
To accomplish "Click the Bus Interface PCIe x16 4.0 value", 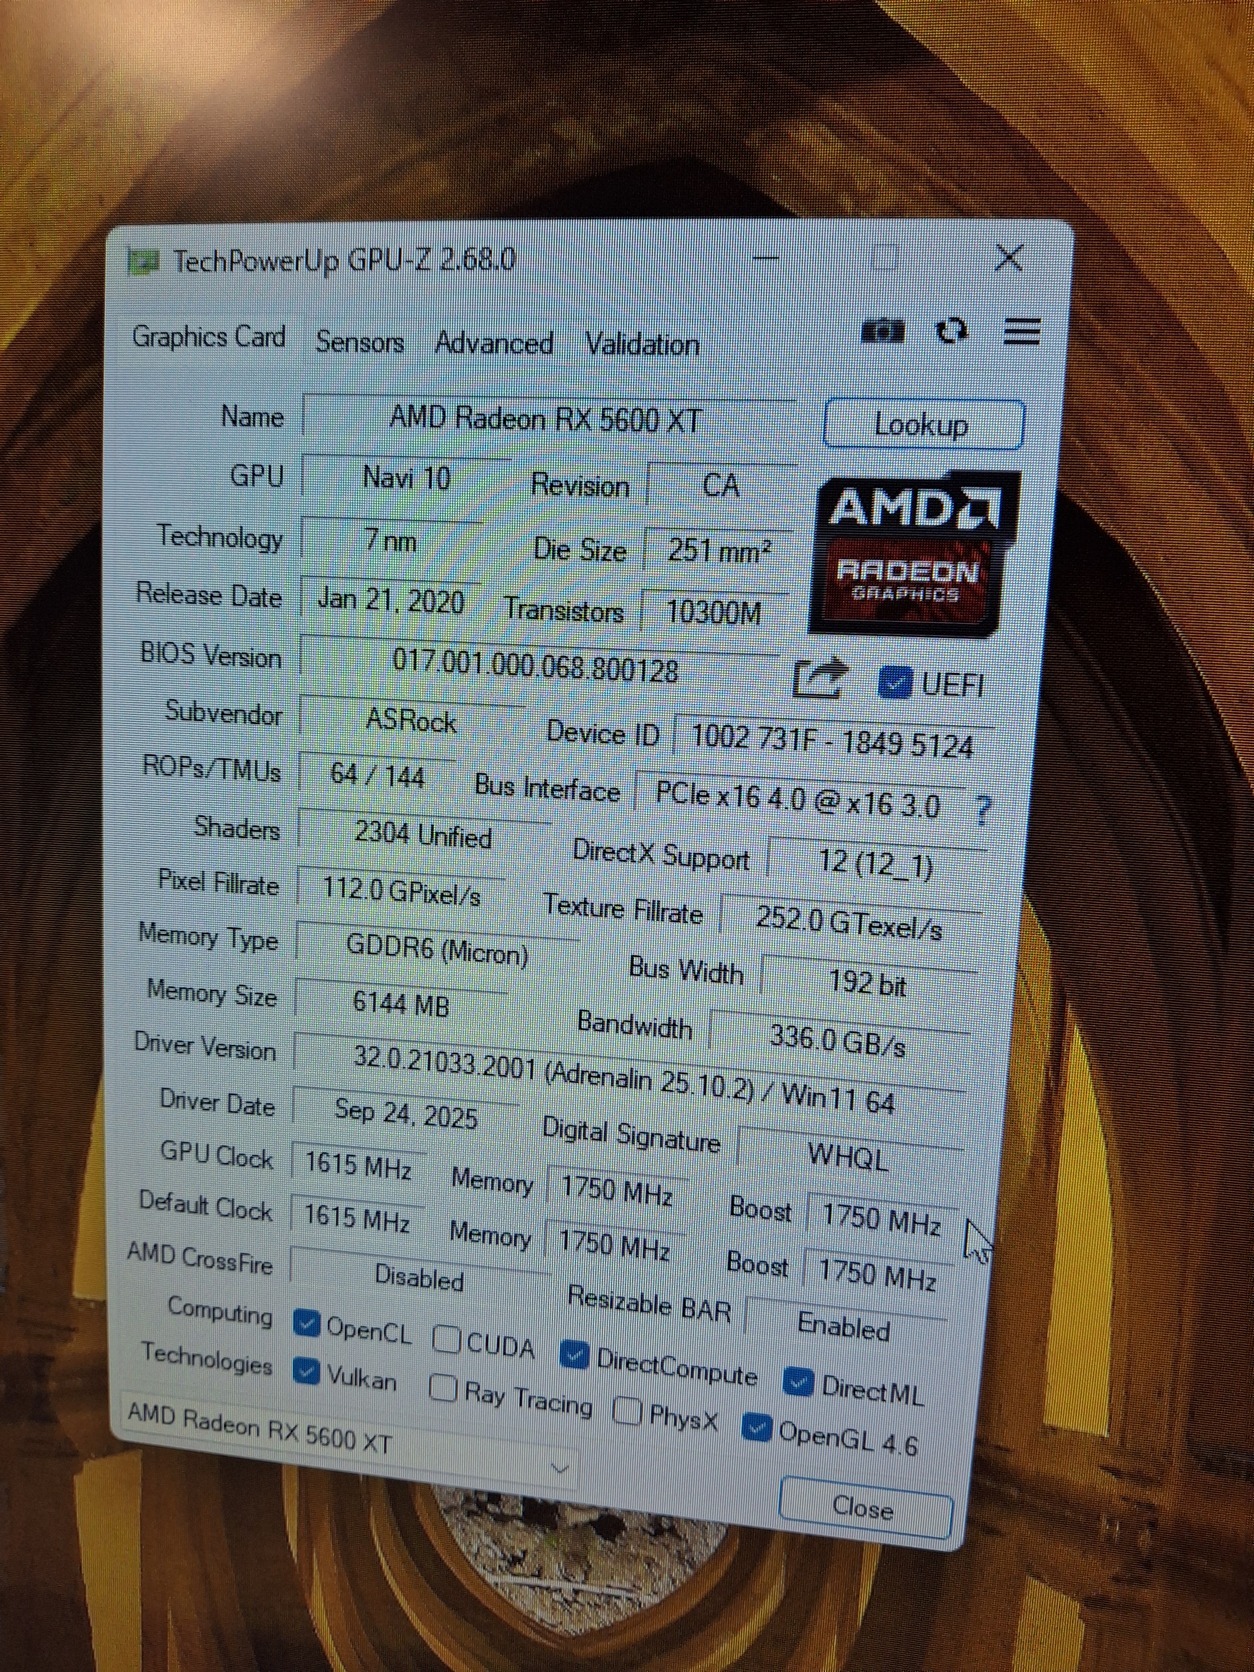I will pyautogui.click(x=799, y=799).
